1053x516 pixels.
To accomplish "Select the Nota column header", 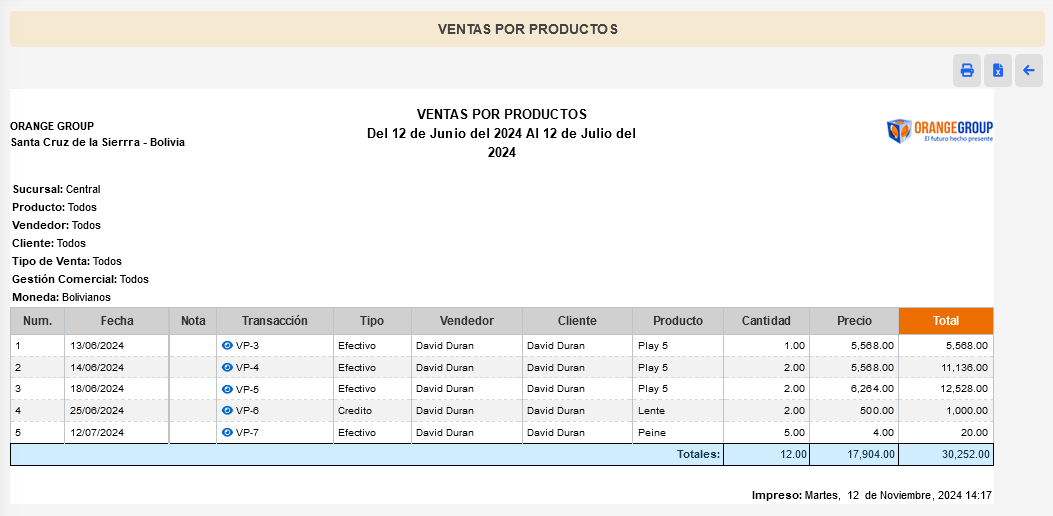I will click(x=193, y=321).
